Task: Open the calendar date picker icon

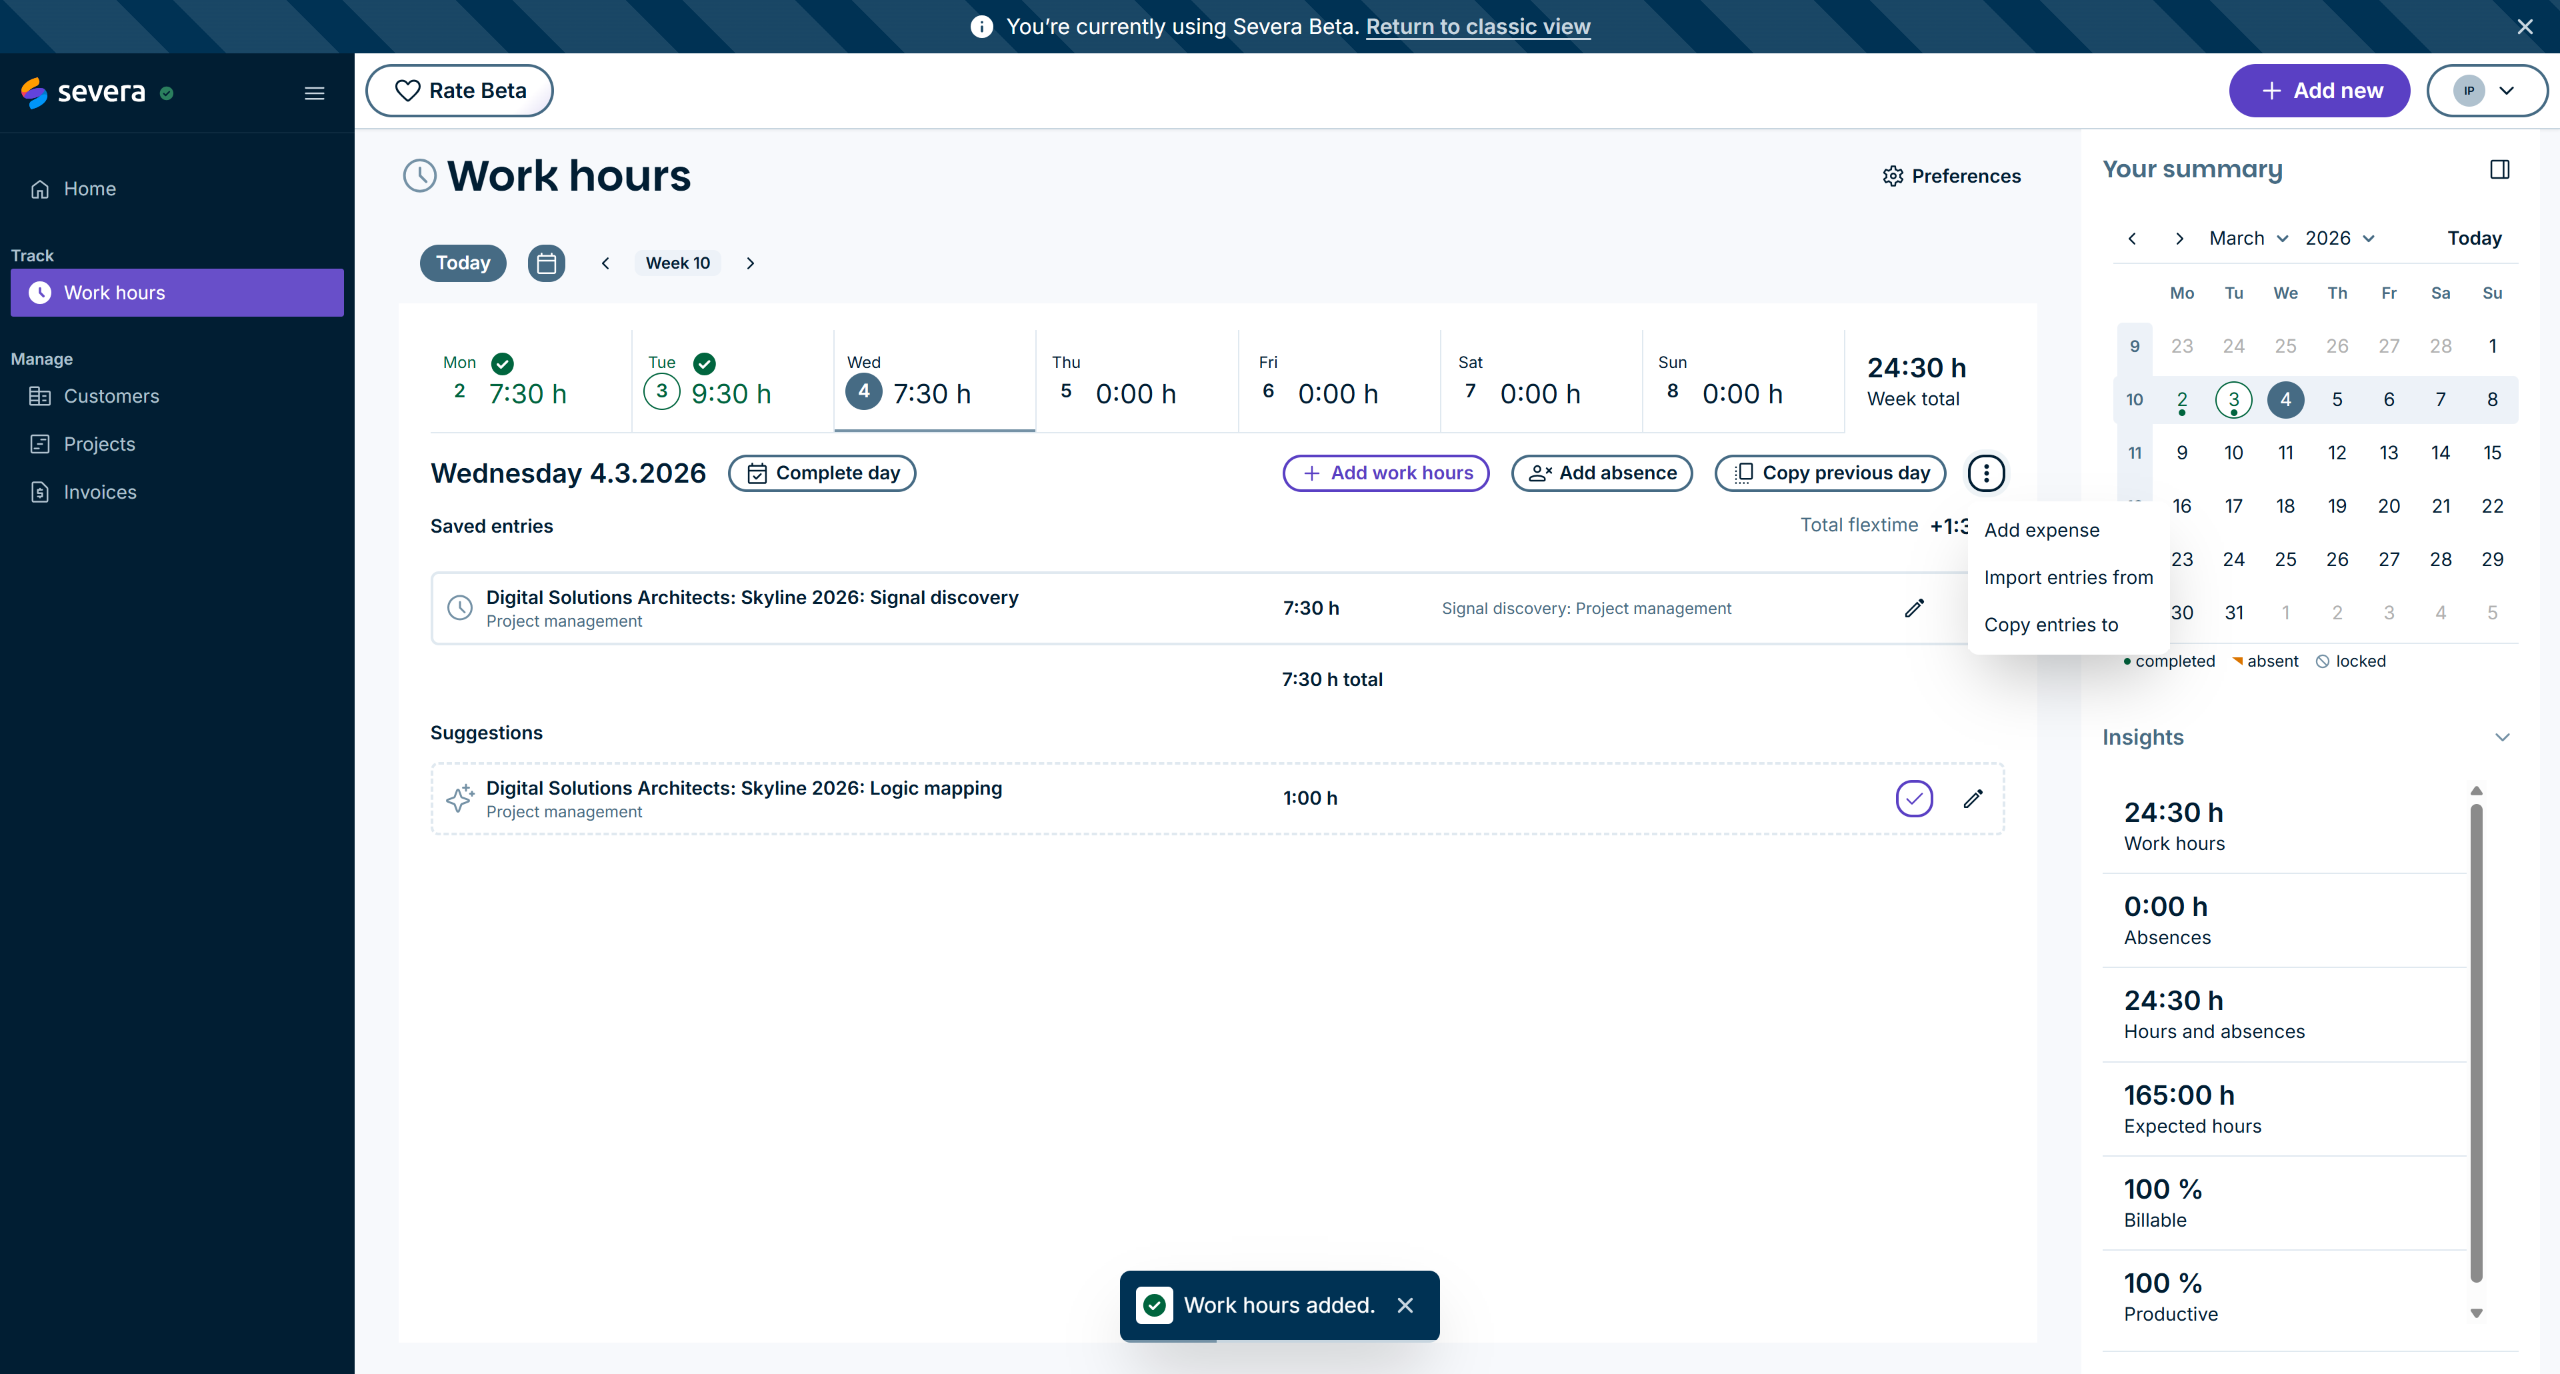Action: [546, 263]
